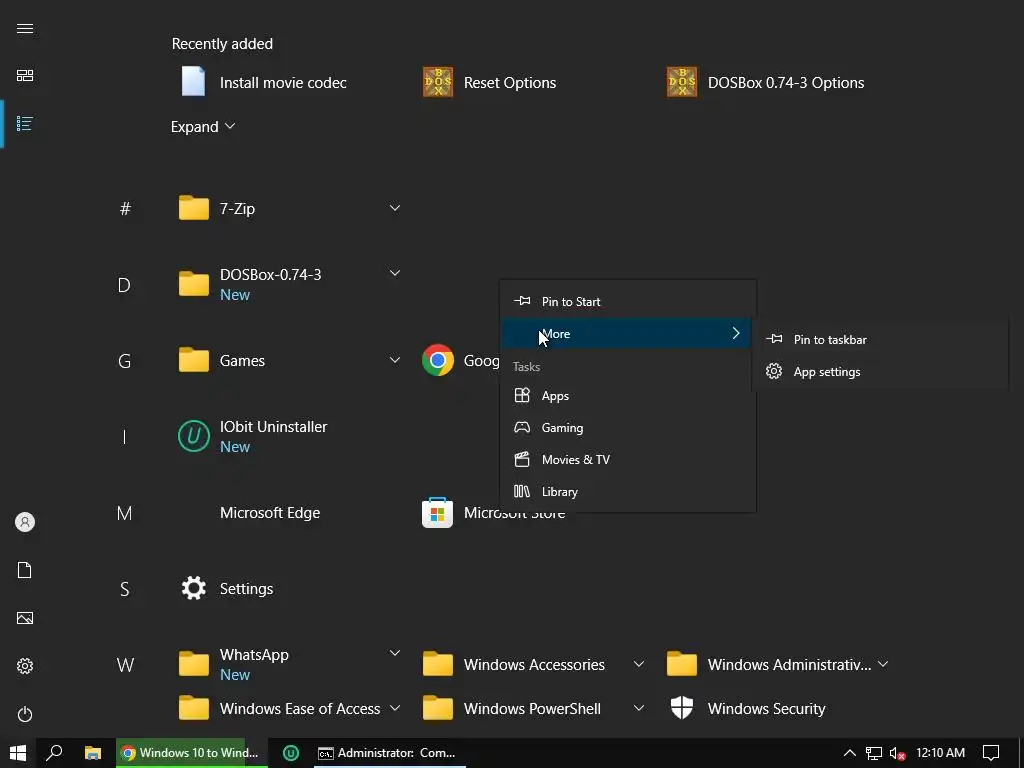Jump to letter D section header

click(x=124, y=285)
